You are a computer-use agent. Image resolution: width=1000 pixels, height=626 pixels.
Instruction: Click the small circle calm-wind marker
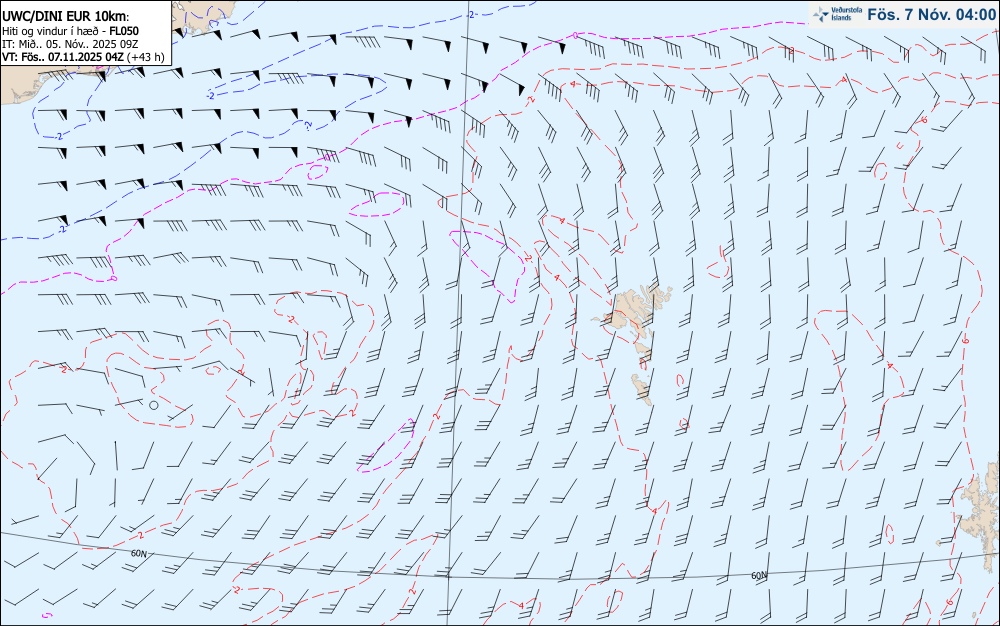(x=154, y=405)
